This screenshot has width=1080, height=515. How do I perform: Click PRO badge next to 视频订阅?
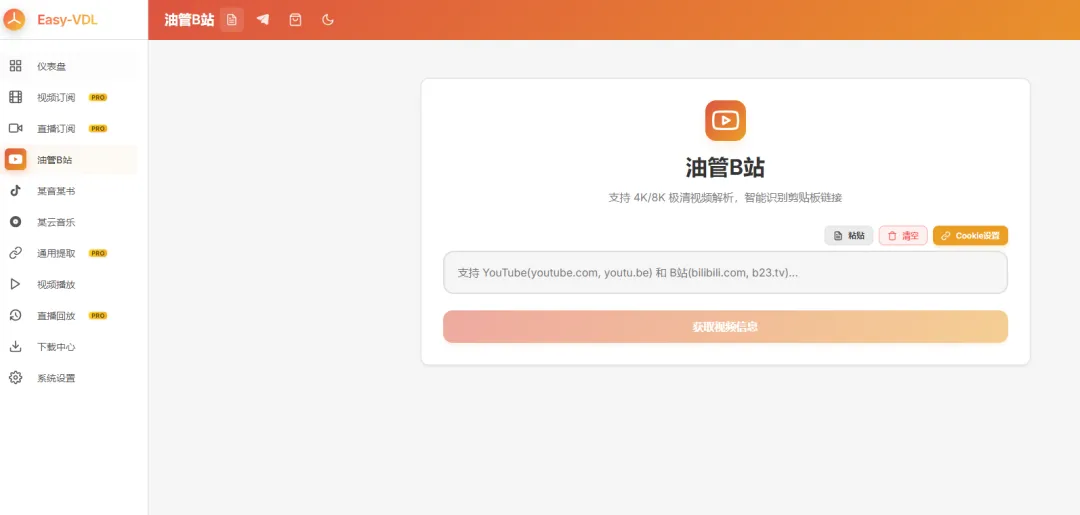pyautogui.click(x=98, y=97)
